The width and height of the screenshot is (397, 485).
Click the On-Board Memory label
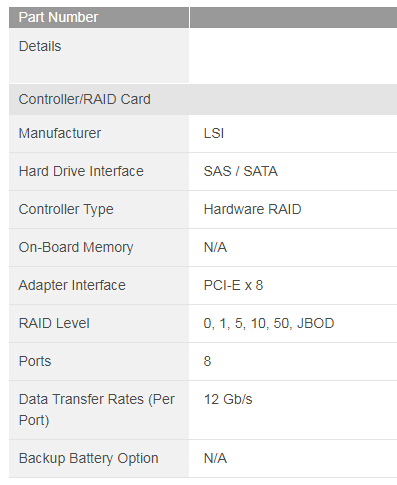coord(76,247)
